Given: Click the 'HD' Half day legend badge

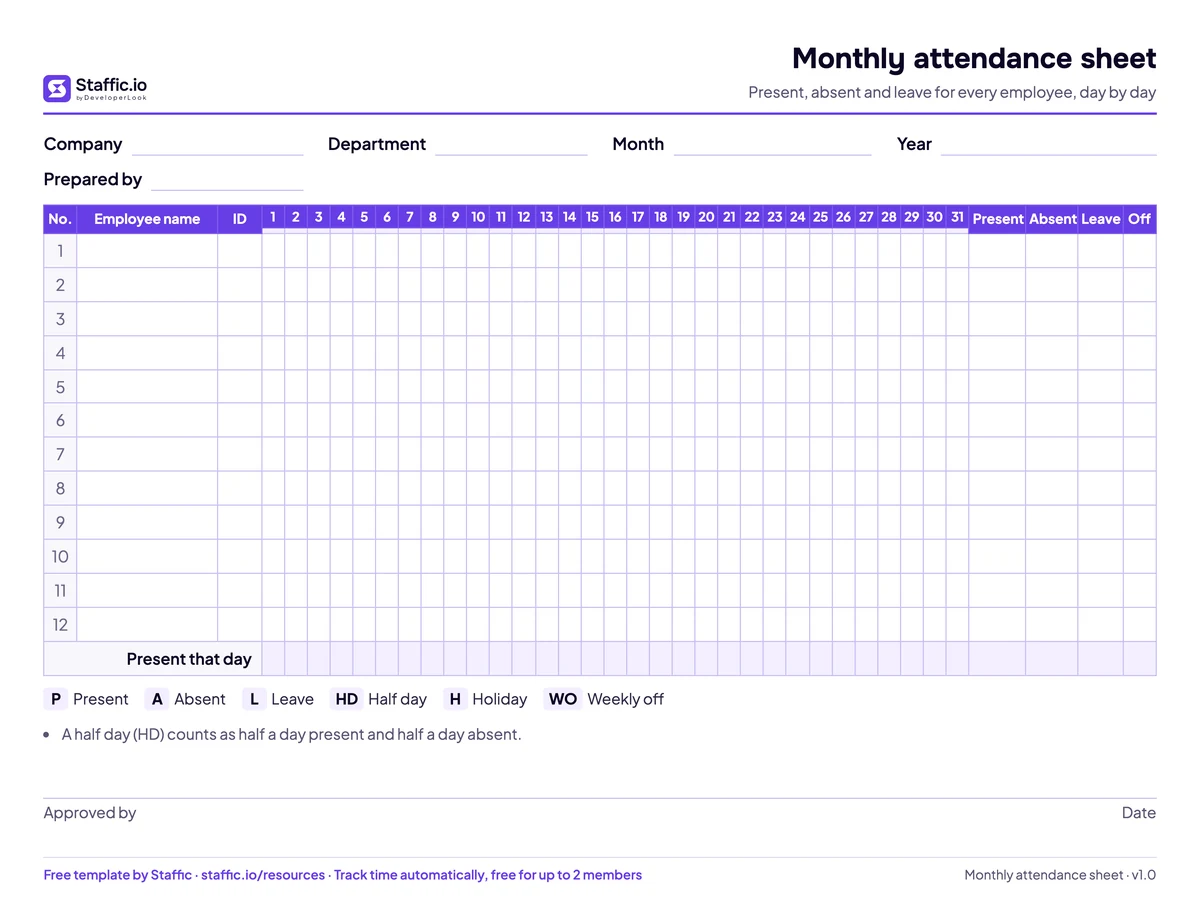Looking at the screenshot, I should pyautogui.click(x=346, y=699).
